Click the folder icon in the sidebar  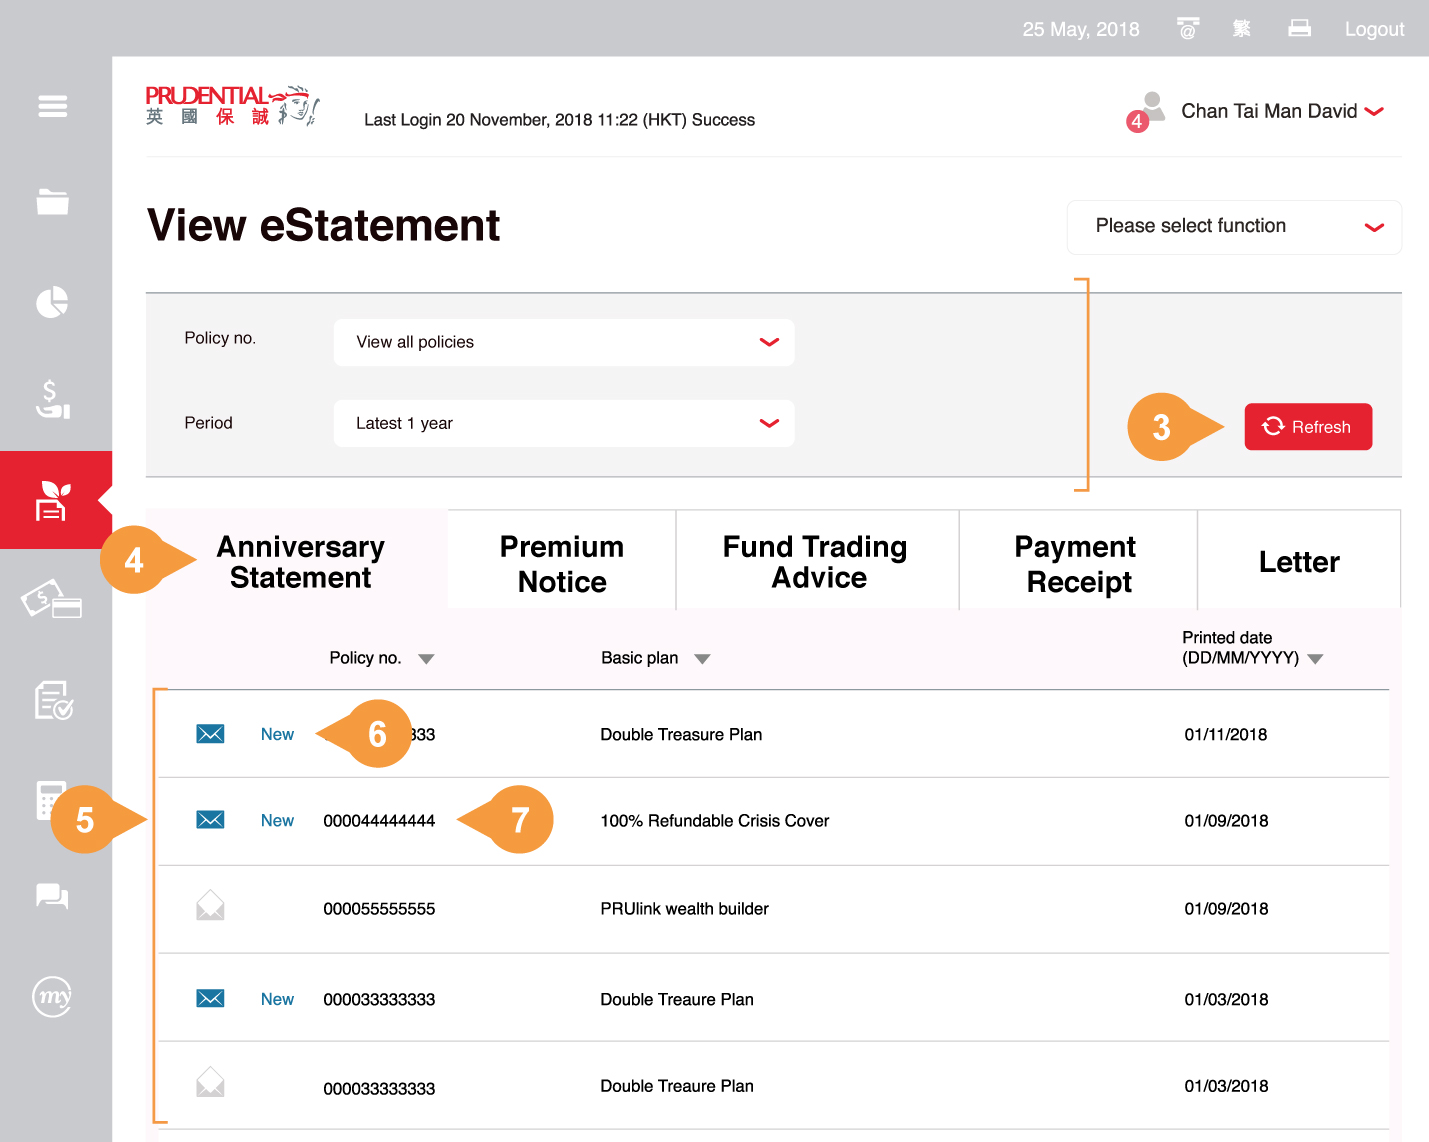pos(53,202)
